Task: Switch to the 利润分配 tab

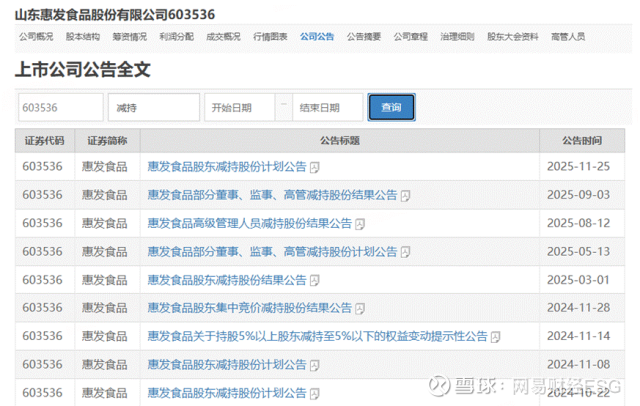Action: click(177, 37)
